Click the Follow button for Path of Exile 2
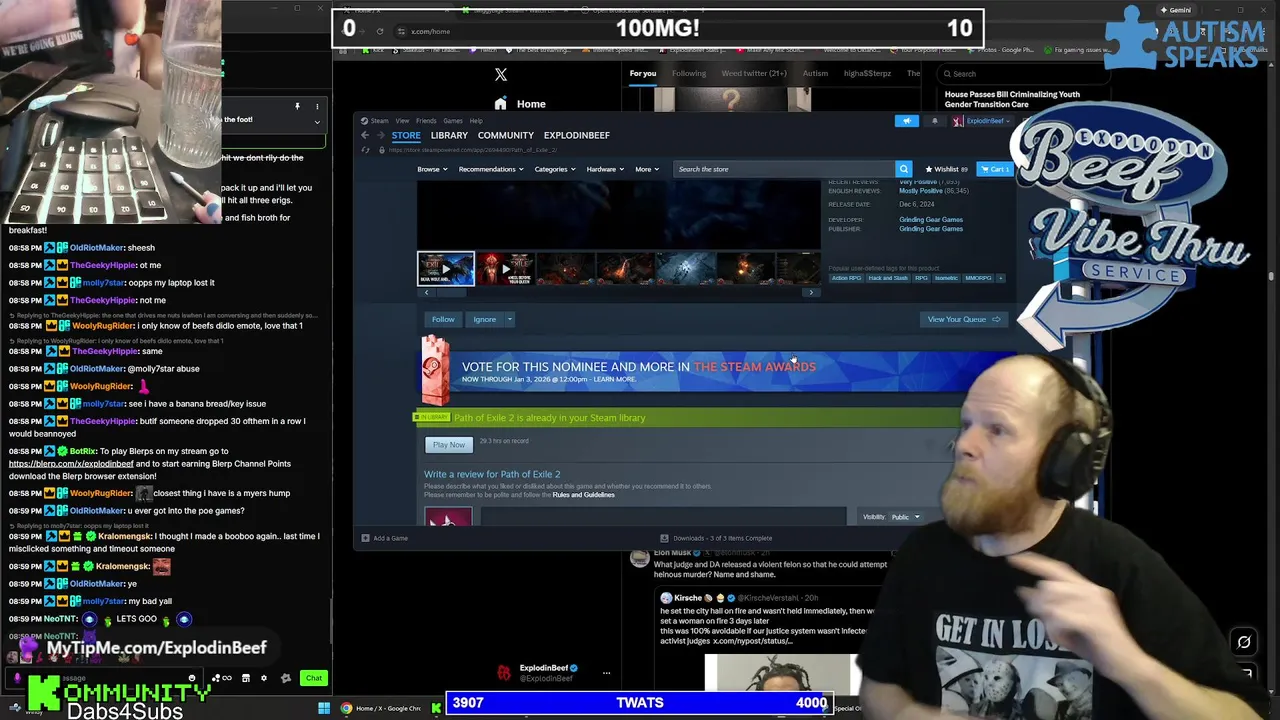 point(443,319)
